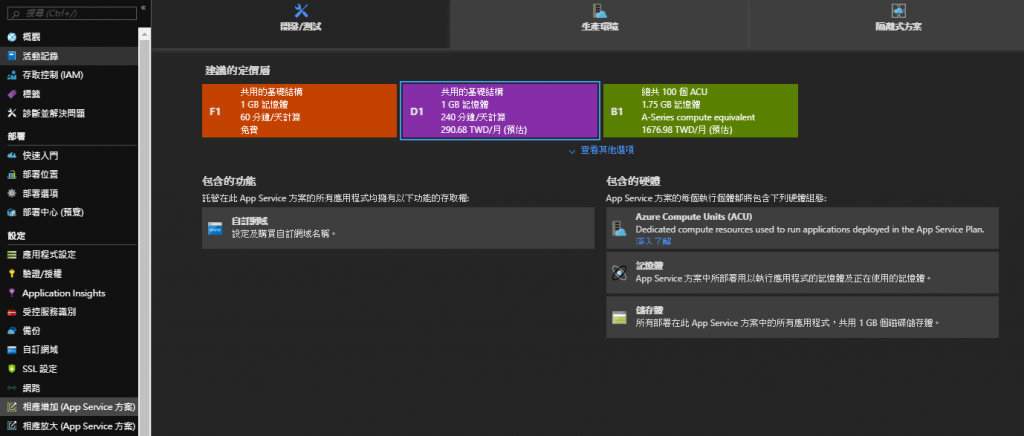Open the 網路 network icon
Viewport: 1024px width, 436px height.
coord(12,388)
